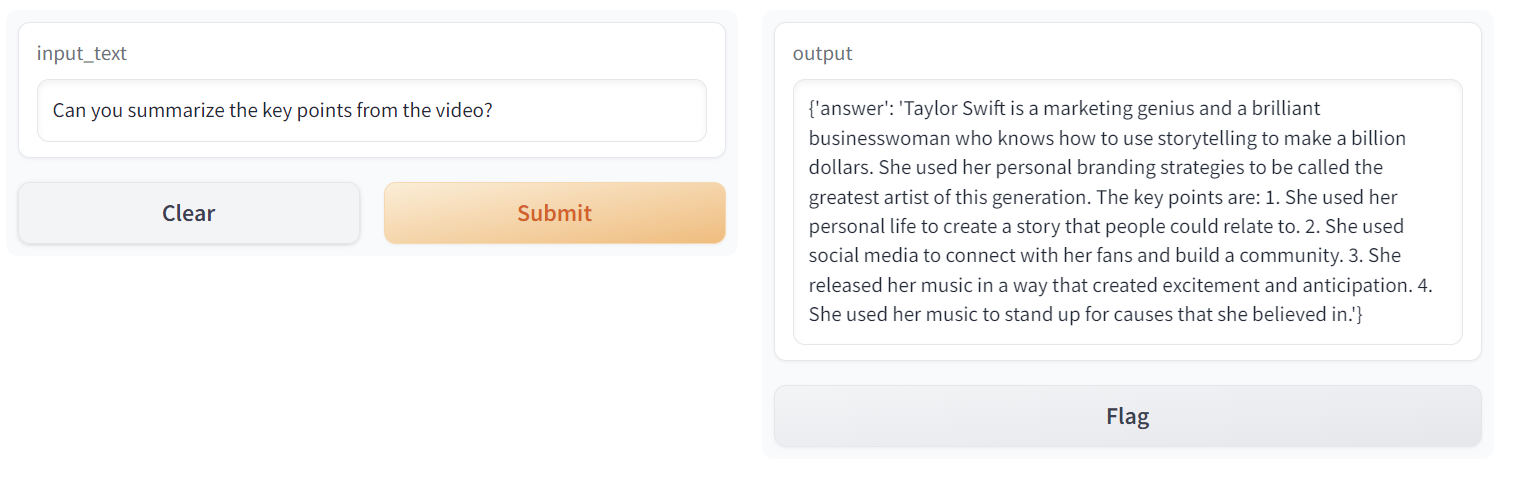The width and height of the screenshot is (1518, 487).
Task: Place cursor after 'video?' in the input
Action: (x=493, y=110)
